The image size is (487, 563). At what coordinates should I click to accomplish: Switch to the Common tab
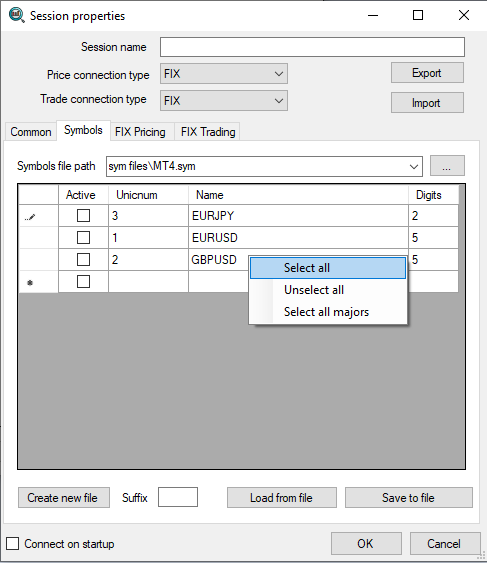point(31,132)
